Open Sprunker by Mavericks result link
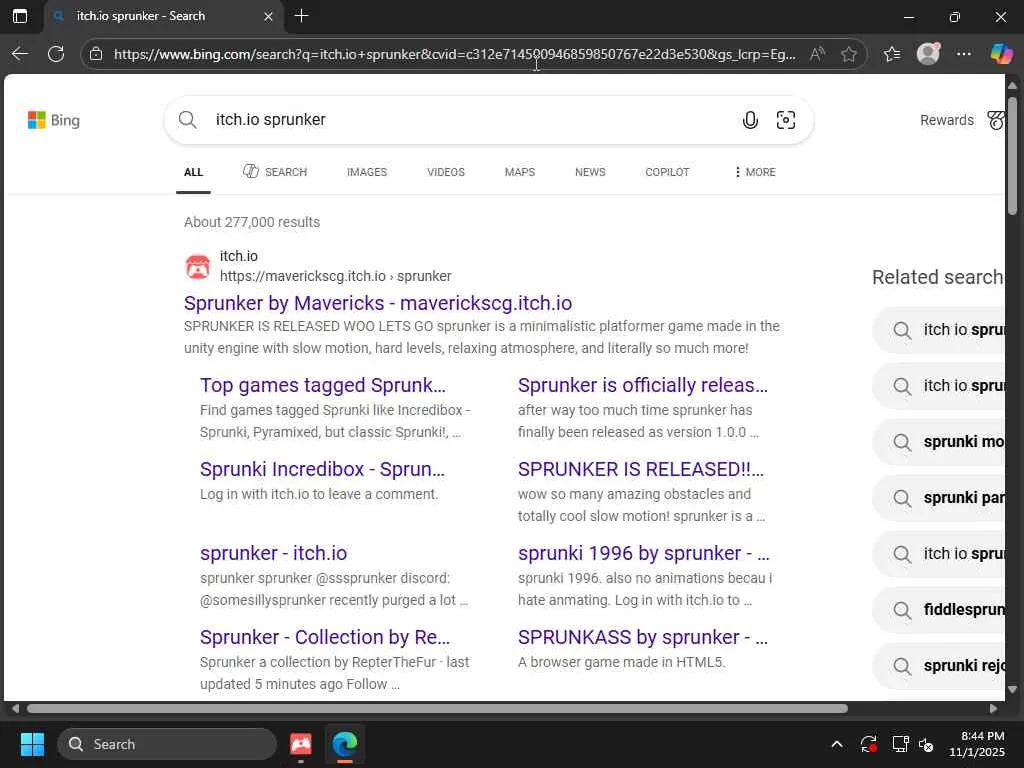Screen dimensions: 1024x768 (x=377, y=303)
